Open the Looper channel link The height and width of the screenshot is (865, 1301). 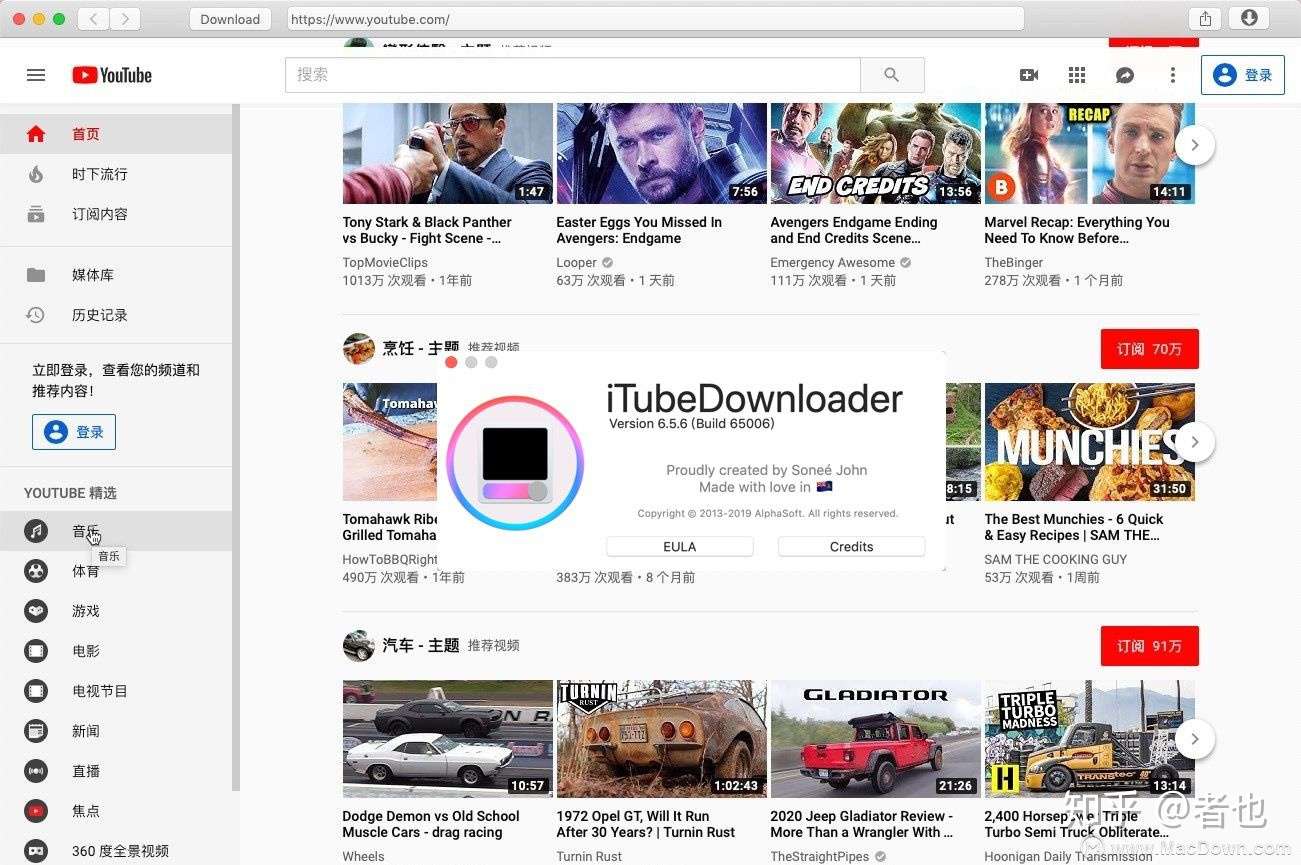pos(577,263)
